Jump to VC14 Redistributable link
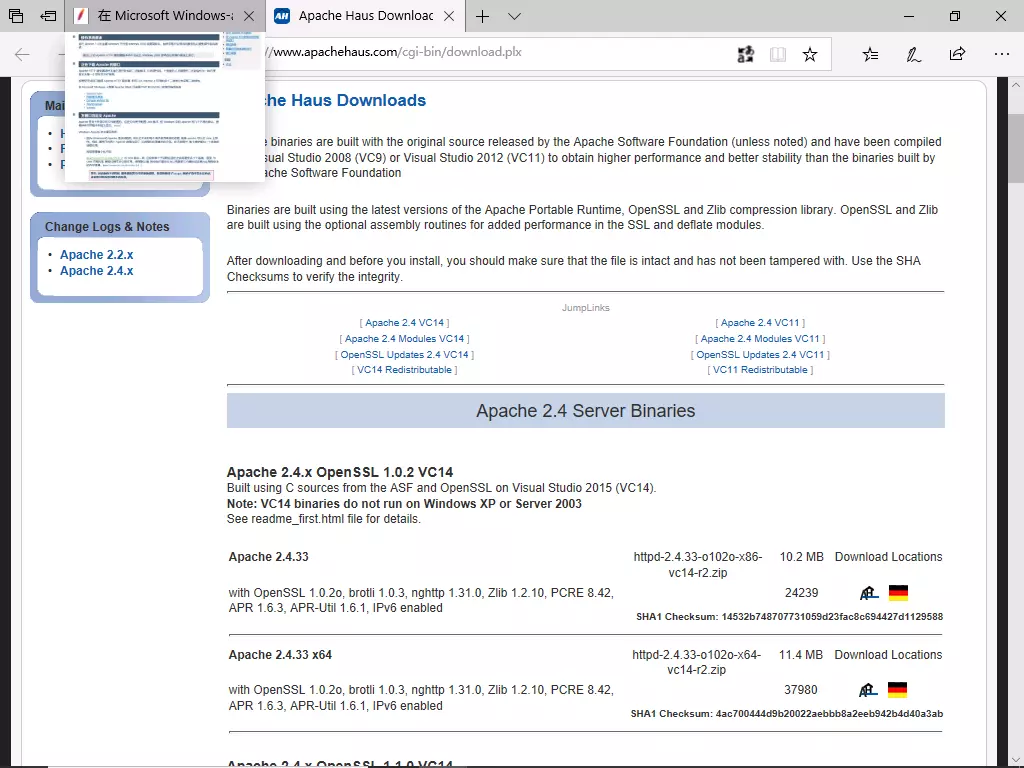The image size is (1024, 768). [x=404, y=370]
